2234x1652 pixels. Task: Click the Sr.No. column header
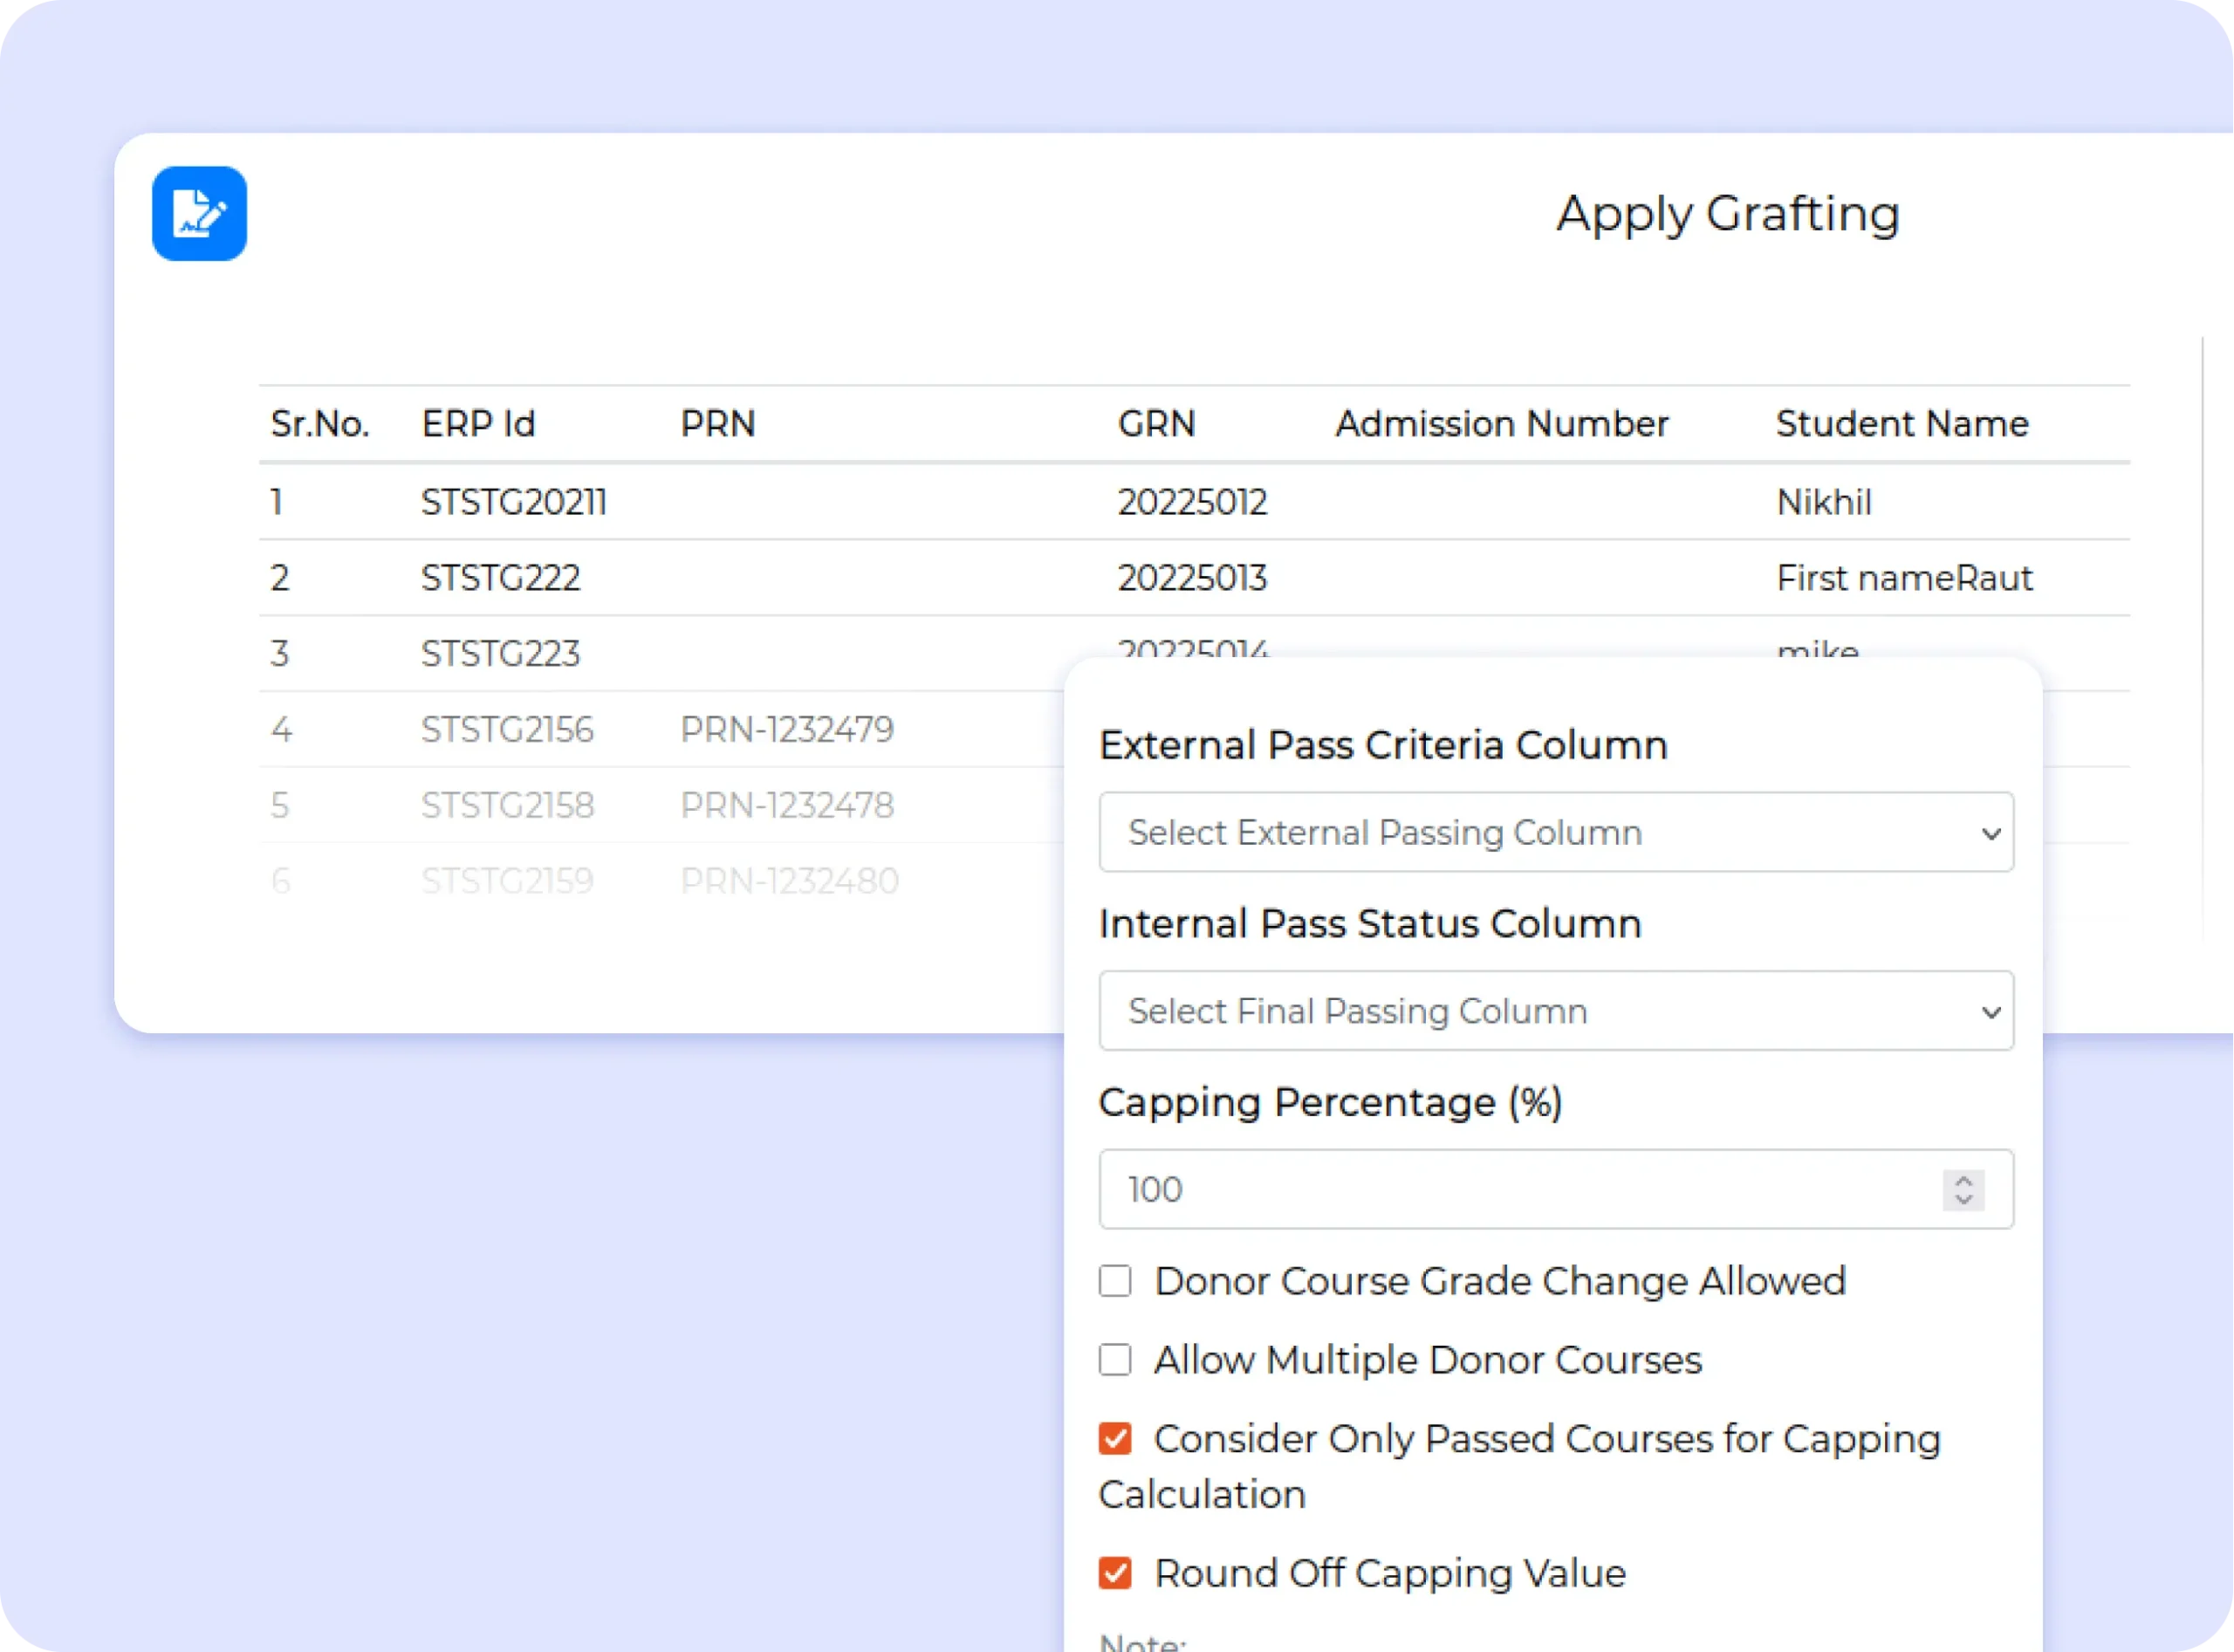point(320,424)
